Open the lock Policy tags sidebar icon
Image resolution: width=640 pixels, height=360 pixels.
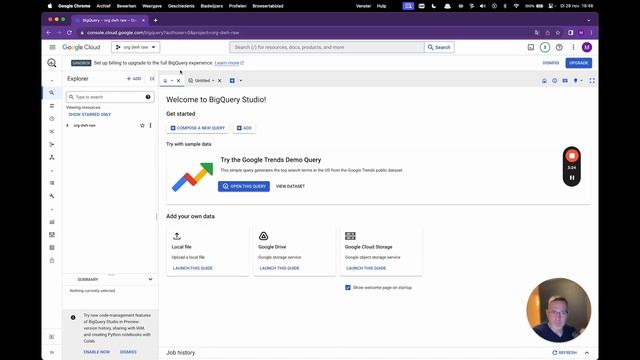52,260
